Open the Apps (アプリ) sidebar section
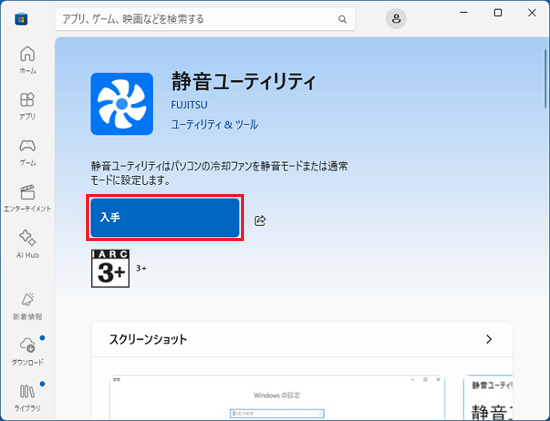550x421 pixels. pyautogui.click(x=27, y=106)
